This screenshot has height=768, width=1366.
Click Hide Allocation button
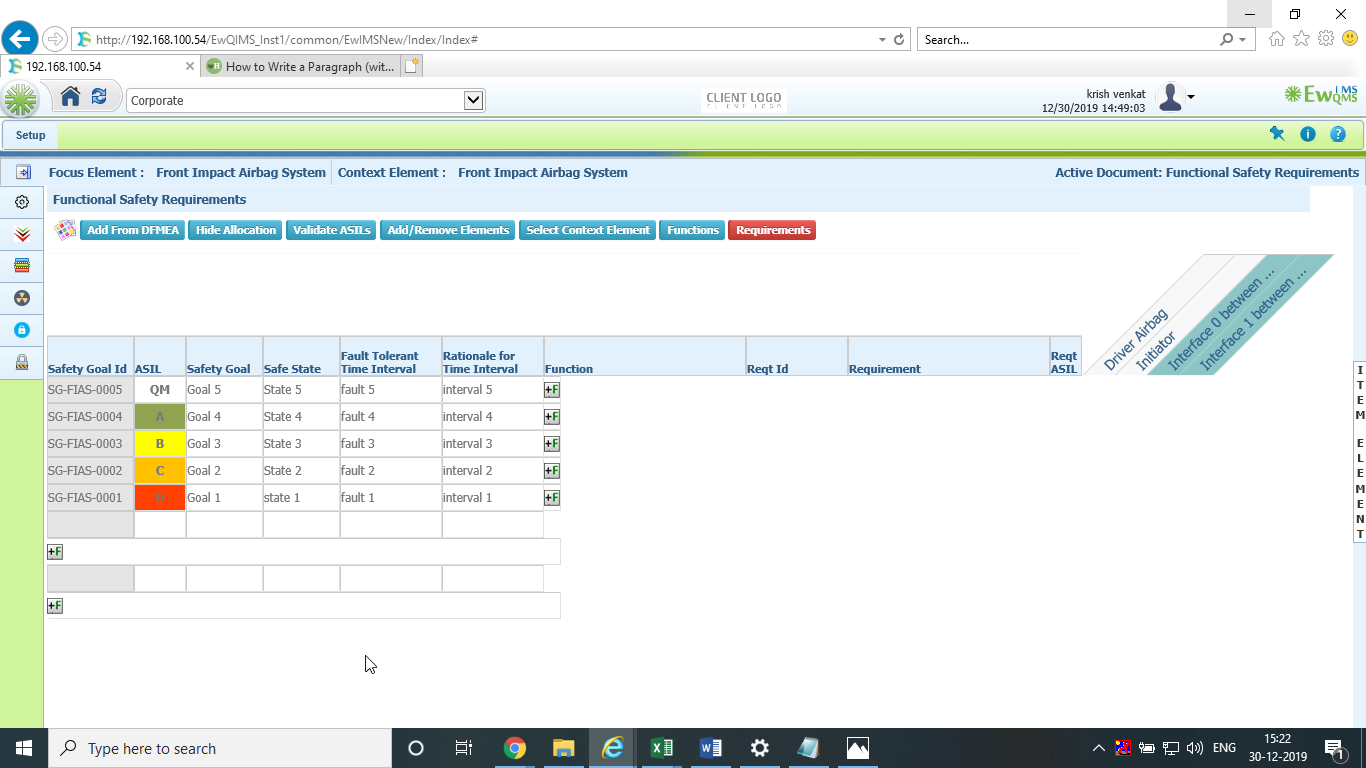tap(236, 230)
